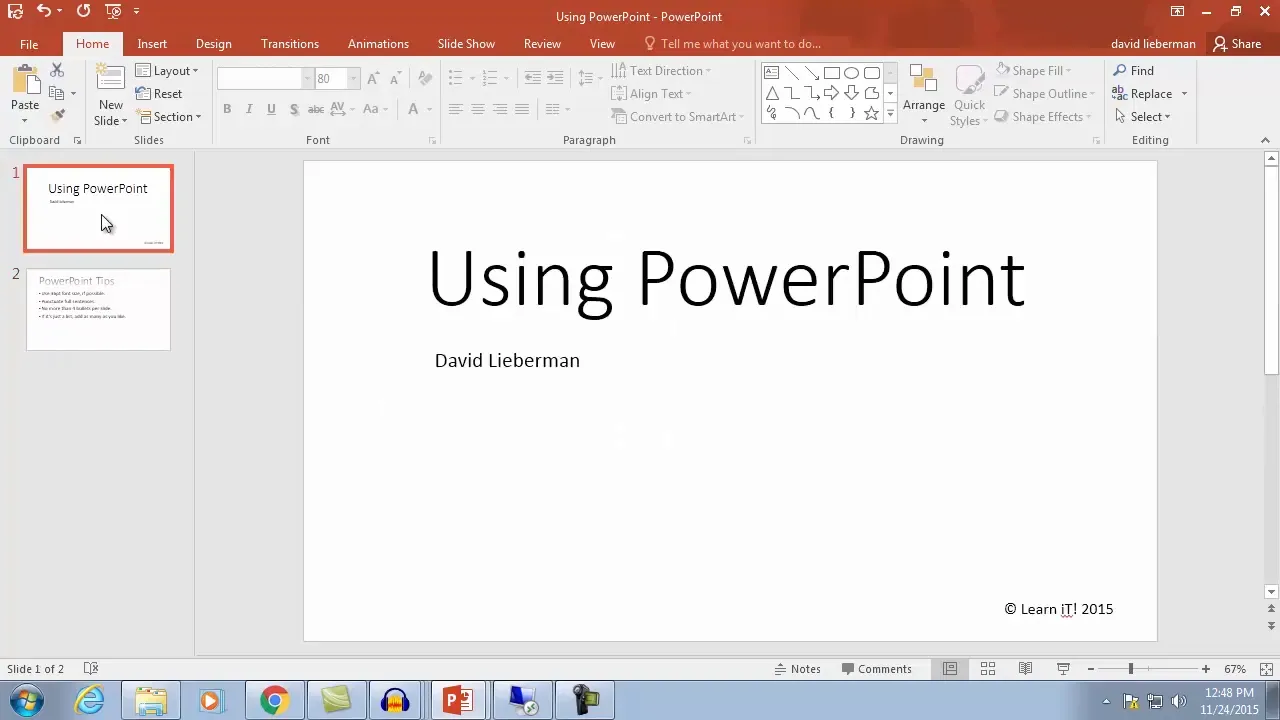Screen dimensions: 1280x720
Task: Click the Copy icon in Clipboard group
Action: click(x=57, y=93)
